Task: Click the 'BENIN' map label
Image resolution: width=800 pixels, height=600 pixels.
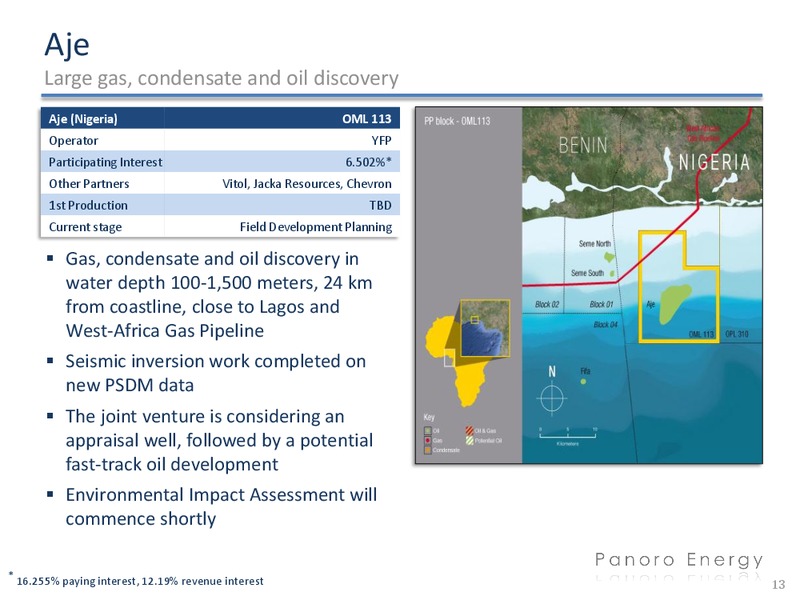Action: point(583,145)
